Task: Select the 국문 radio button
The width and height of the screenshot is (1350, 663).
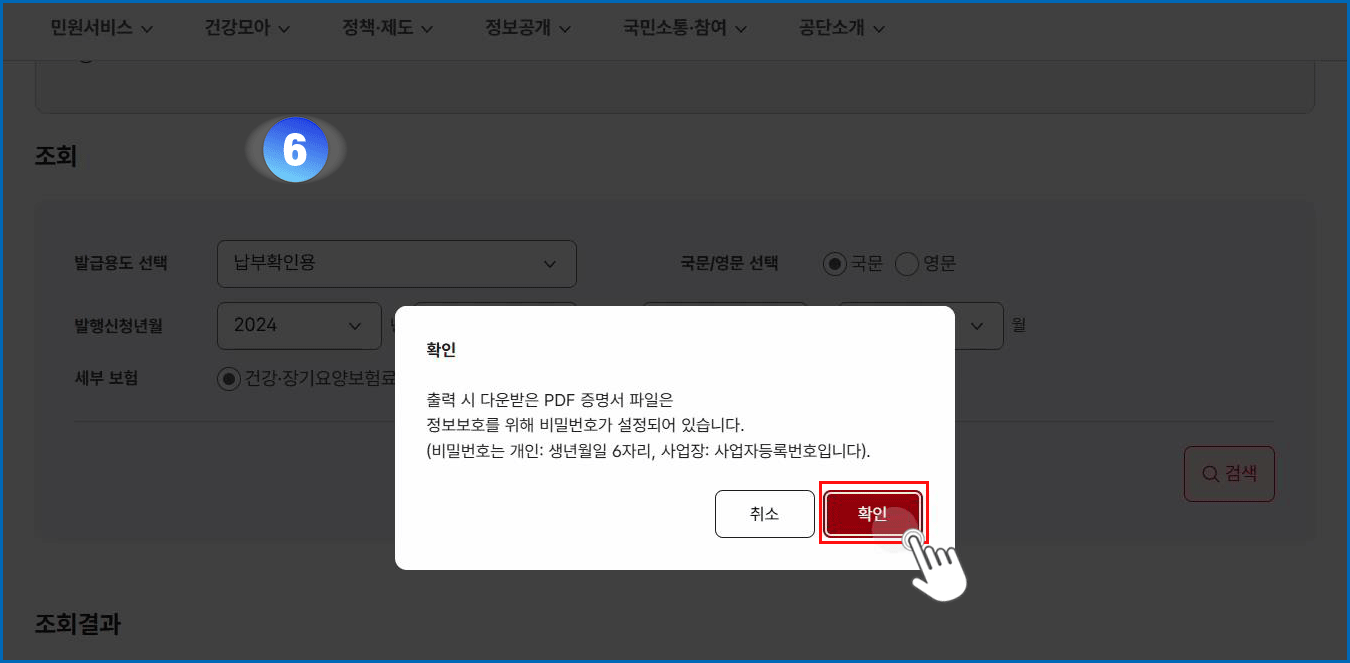Action: [835, 264]
